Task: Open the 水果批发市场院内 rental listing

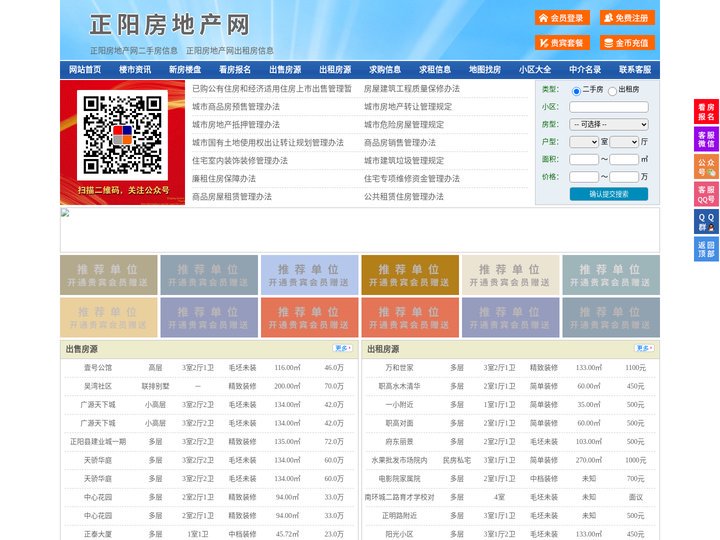Action: 399,460
